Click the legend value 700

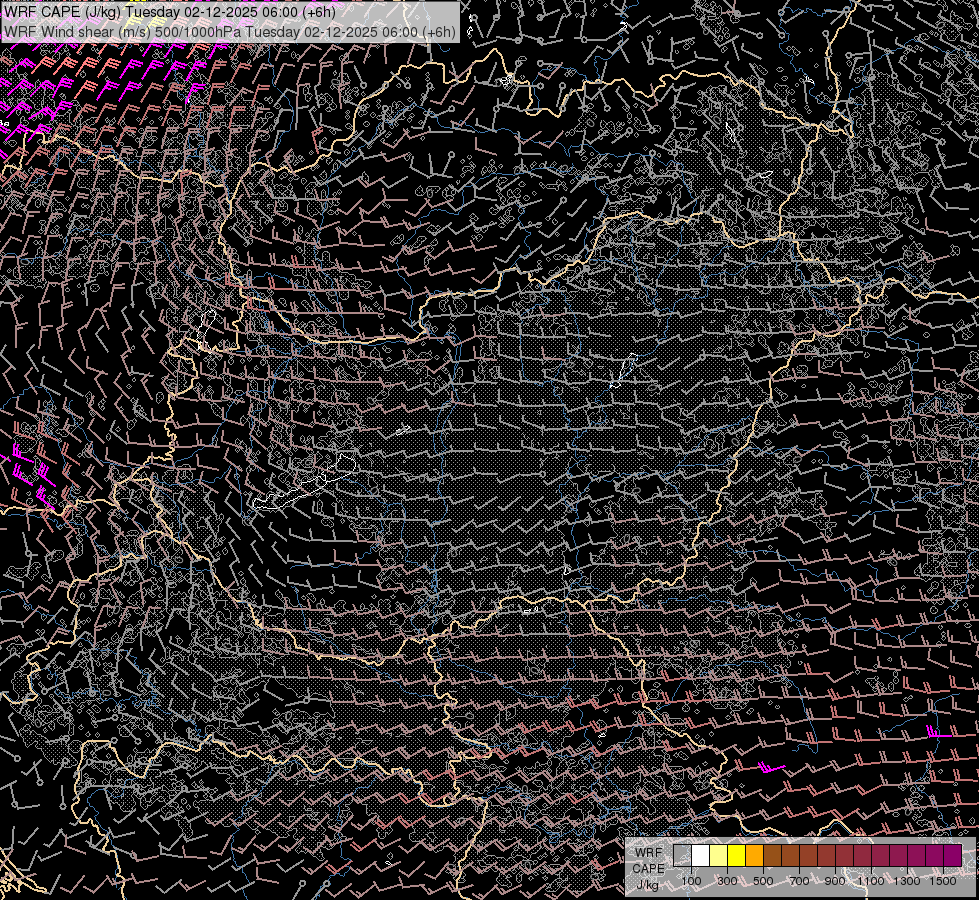coord(799,881)
